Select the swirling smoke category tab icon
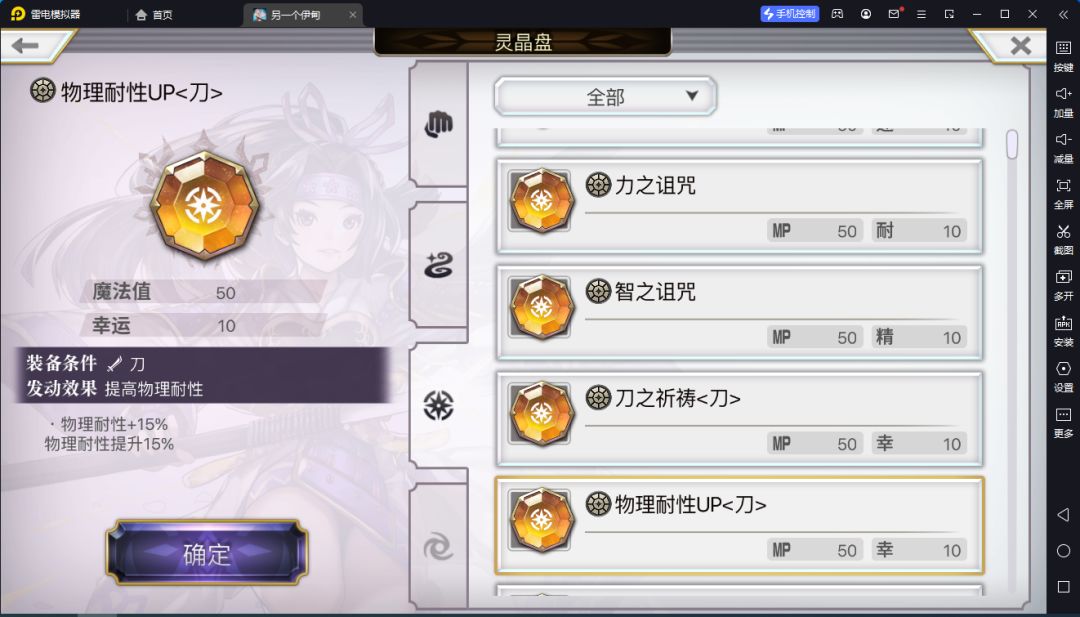This screenshot has width=1080, height=617. click(x=438, y=265)
